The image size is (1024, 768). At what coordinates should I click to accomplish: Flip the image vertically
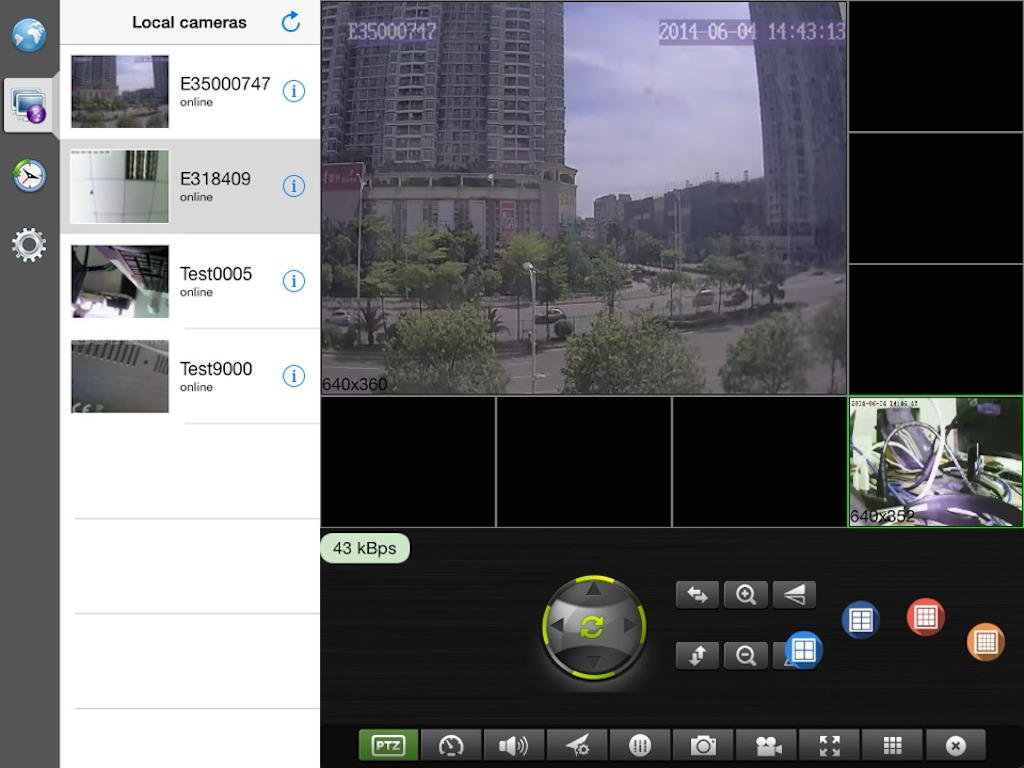pyautogui.click(x=697, y=656)
